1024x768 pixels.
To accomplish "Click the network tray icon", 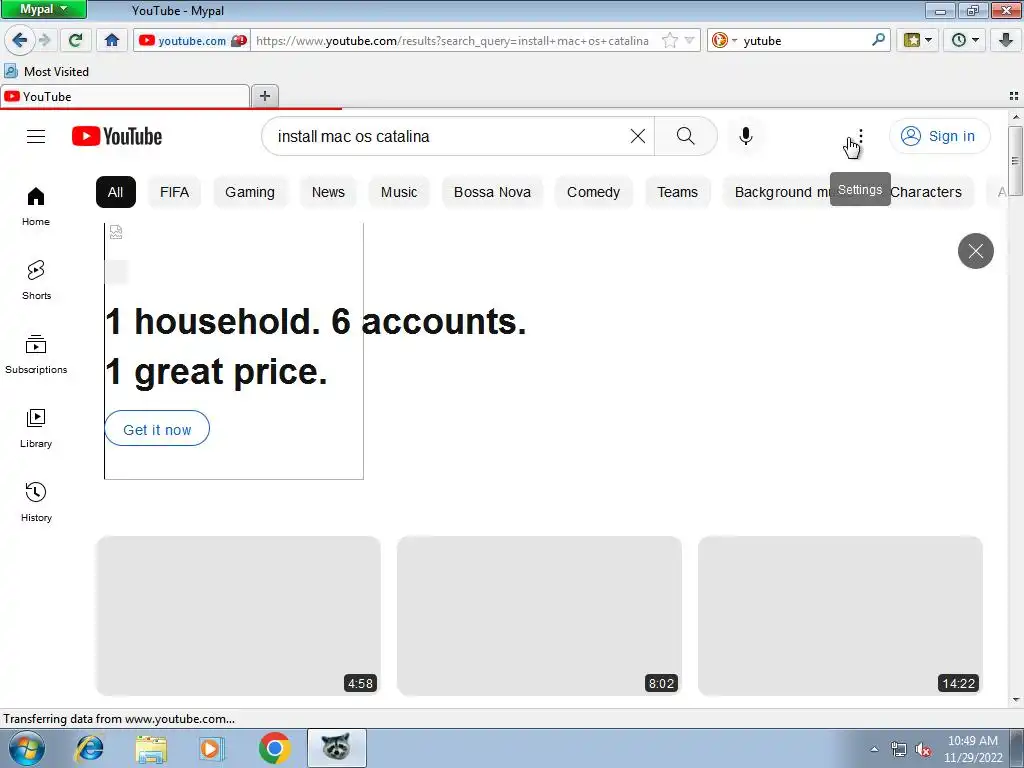I will 899,750.
